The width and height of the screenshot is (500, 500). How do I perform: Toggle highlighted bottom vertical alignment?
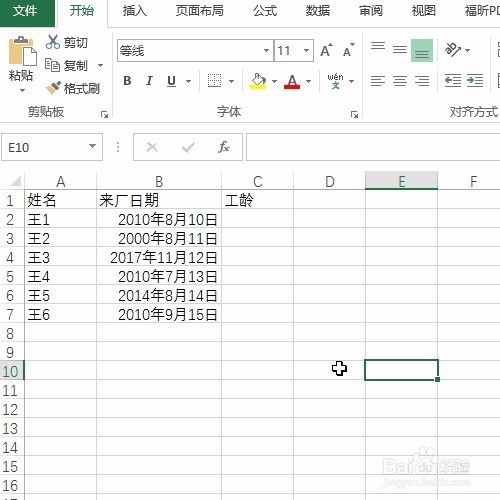click(x=422, y=50)
